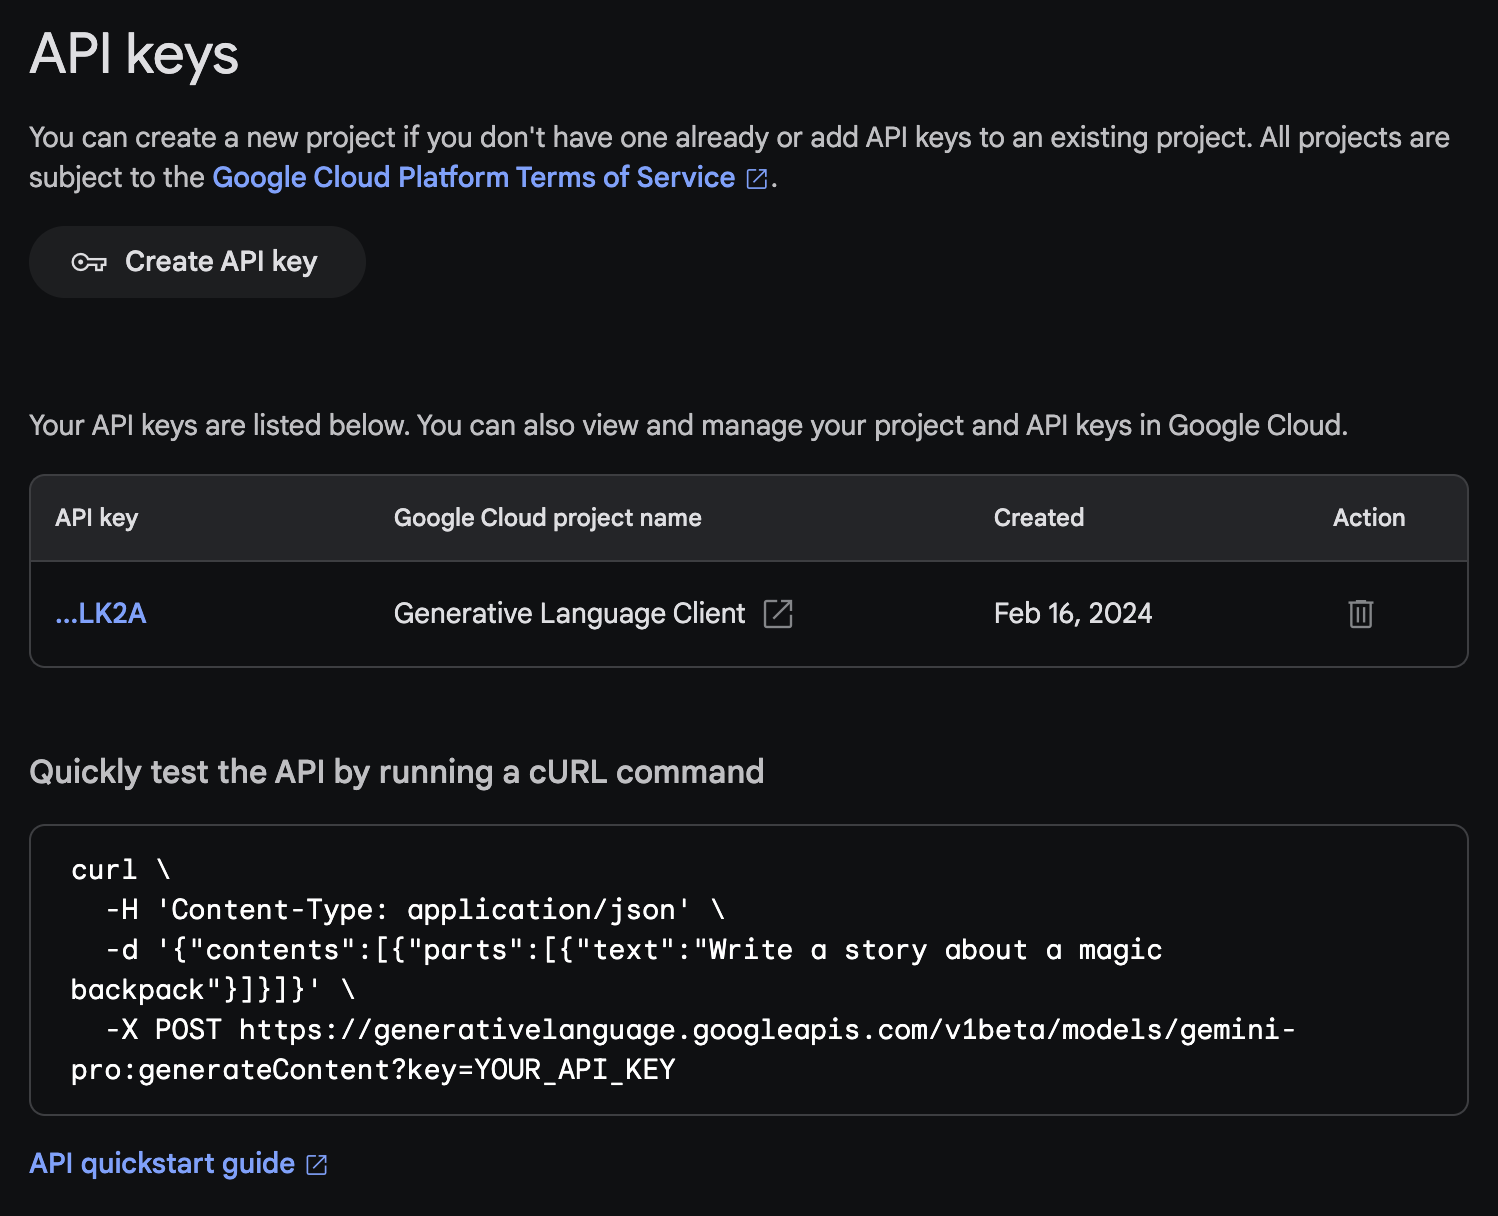This screenshot has width=1498, height=1216.
Task: Click the "Created" column header
Action: click(x=1038, y=518)
